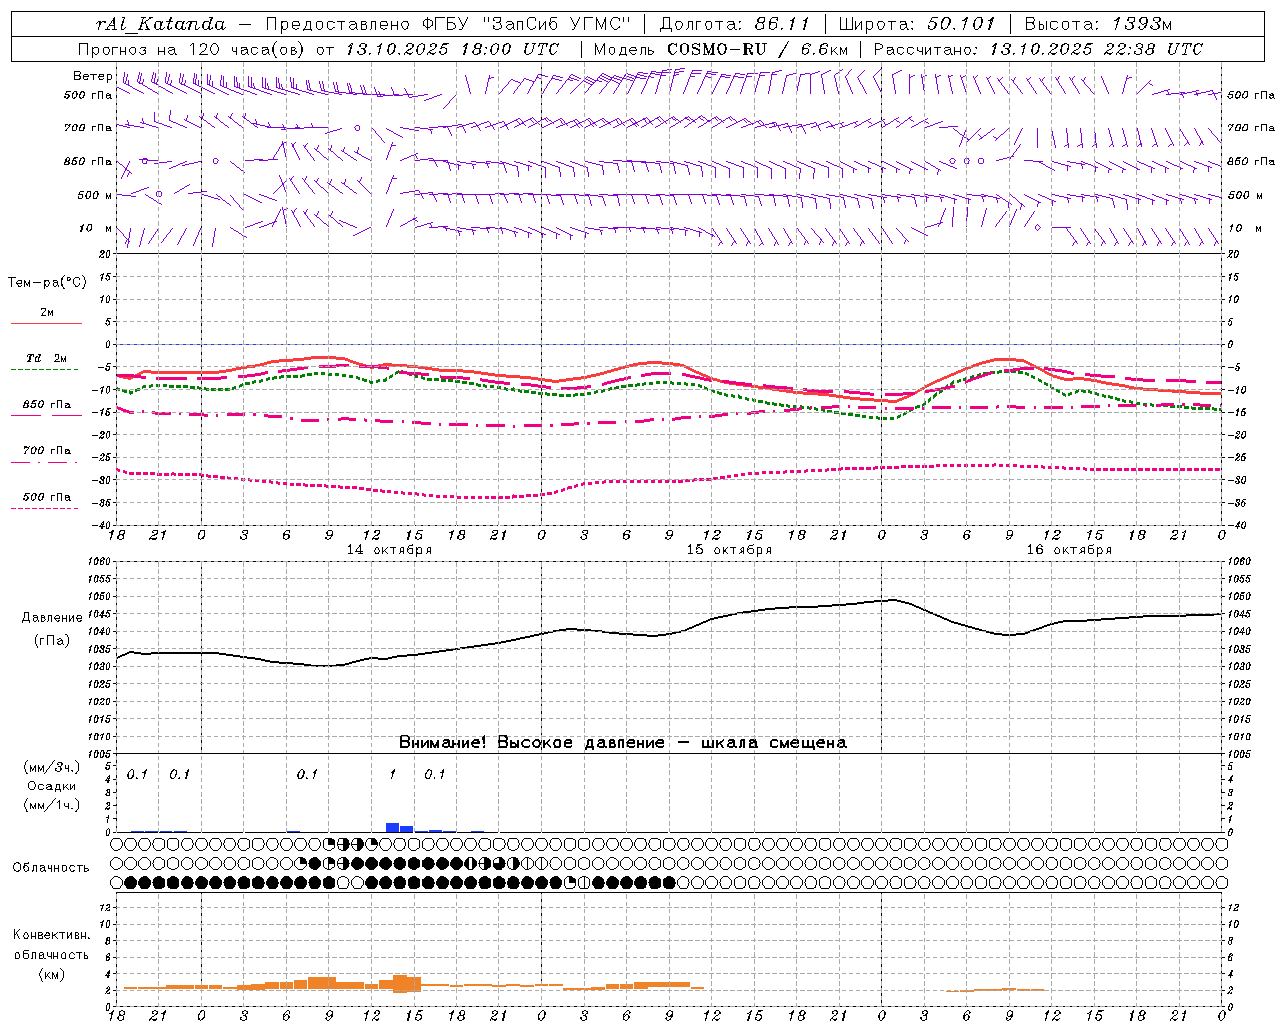Click the 1060 label on pressure left axis
Viewport: 1280px width, 1024px height.
click(x=100, y=562)
